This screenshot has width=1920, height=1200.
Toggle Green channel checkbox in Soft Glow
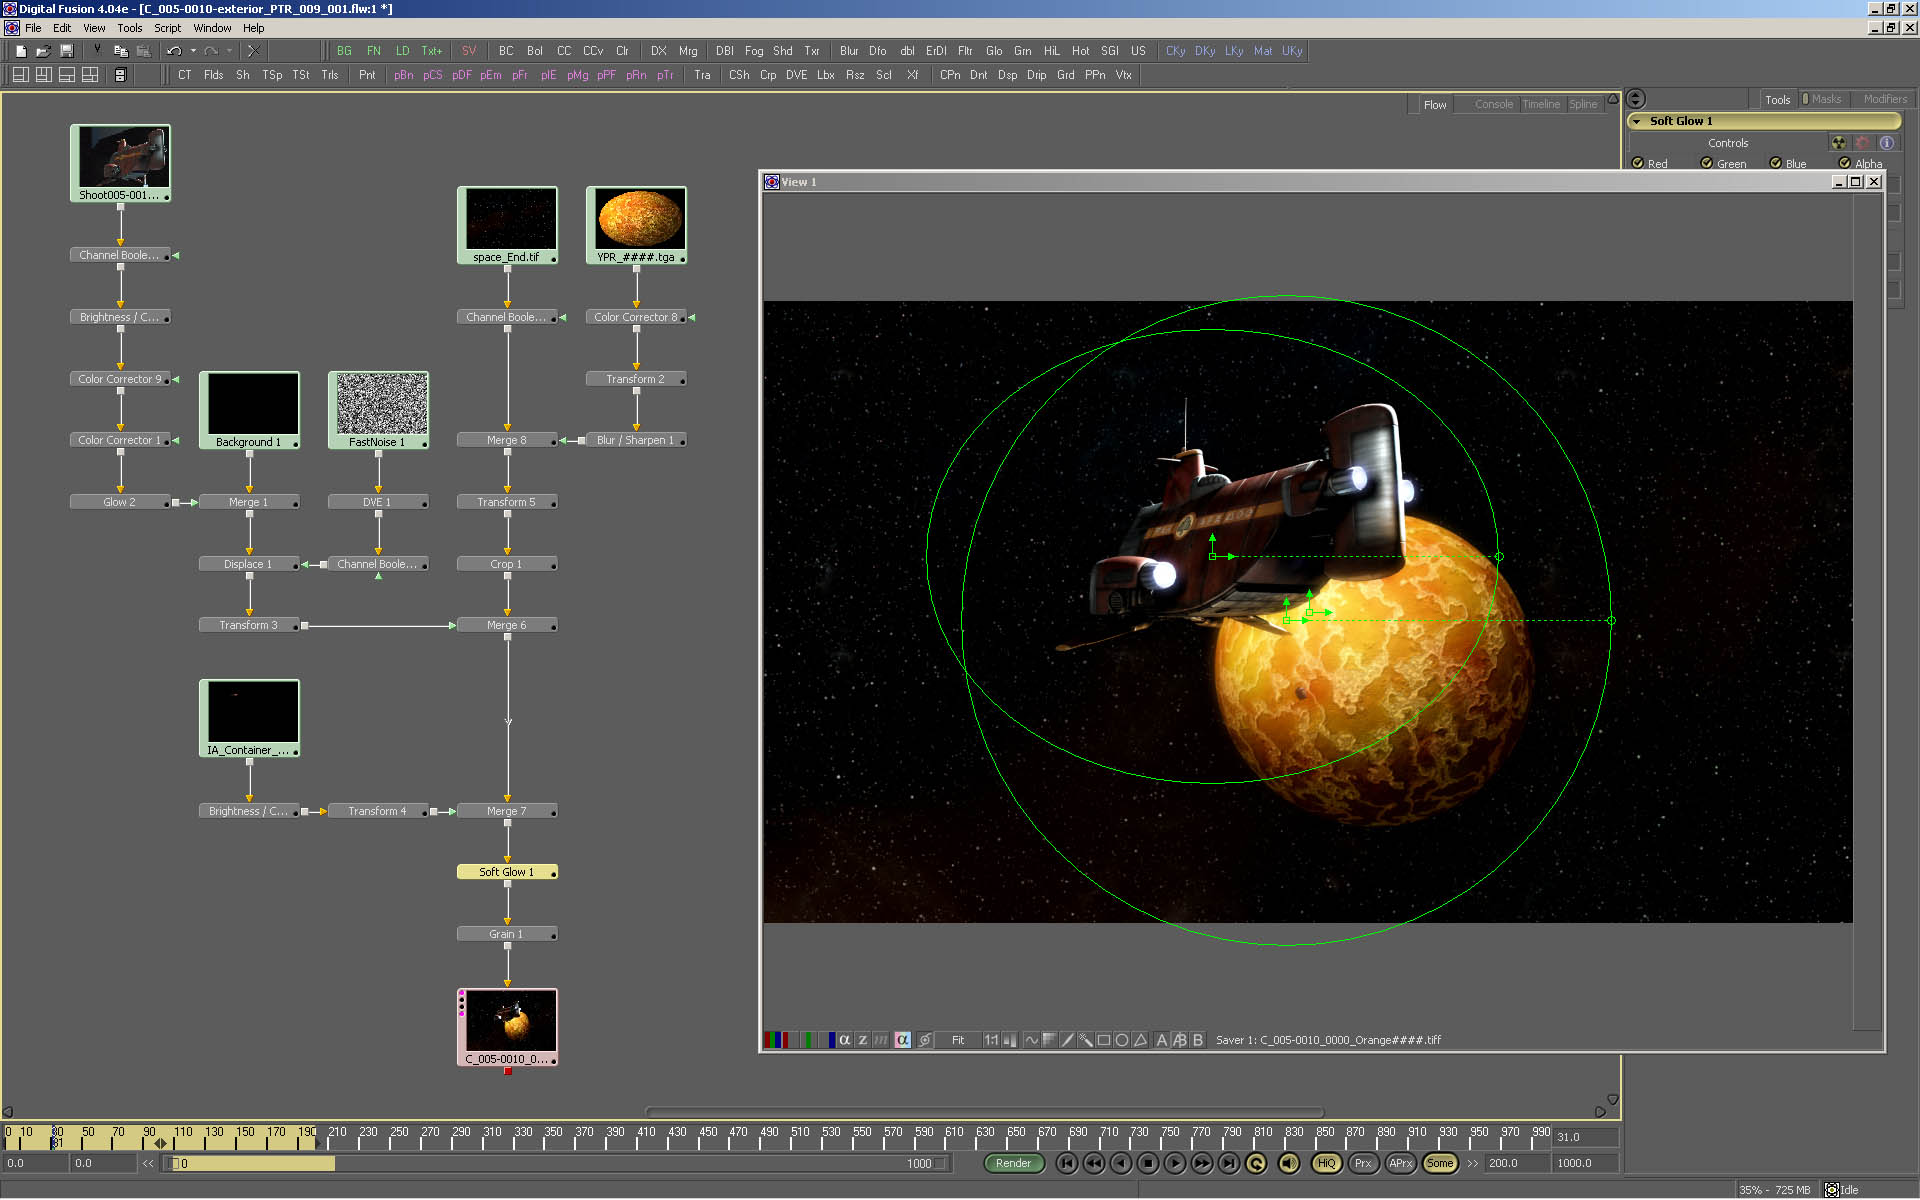click(1707, 163)
